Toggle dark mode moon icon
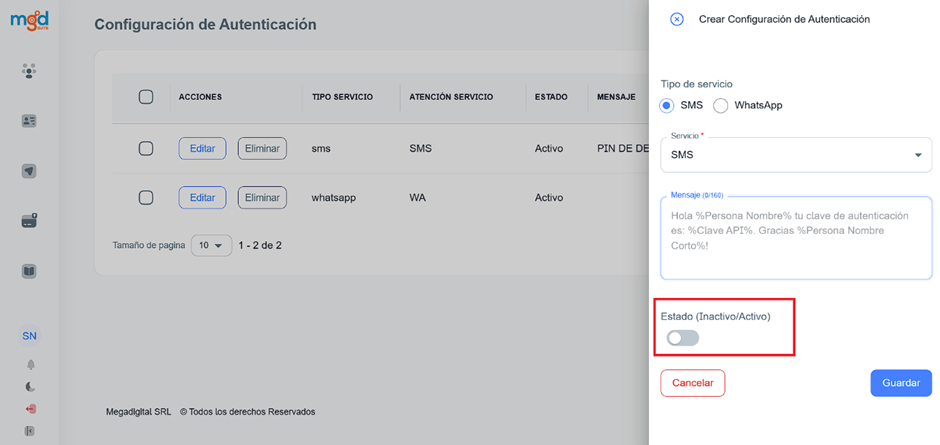 tap(29, 387)
